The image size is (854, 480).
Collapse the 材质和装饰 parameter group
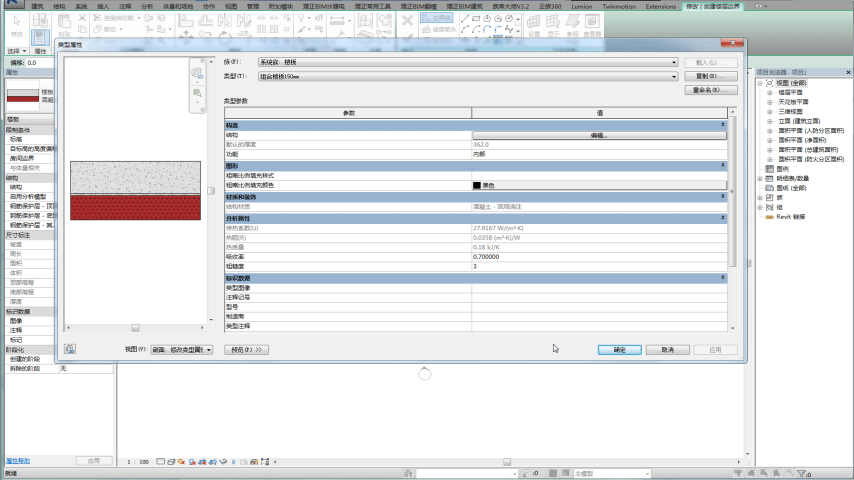tap(723, 196)
